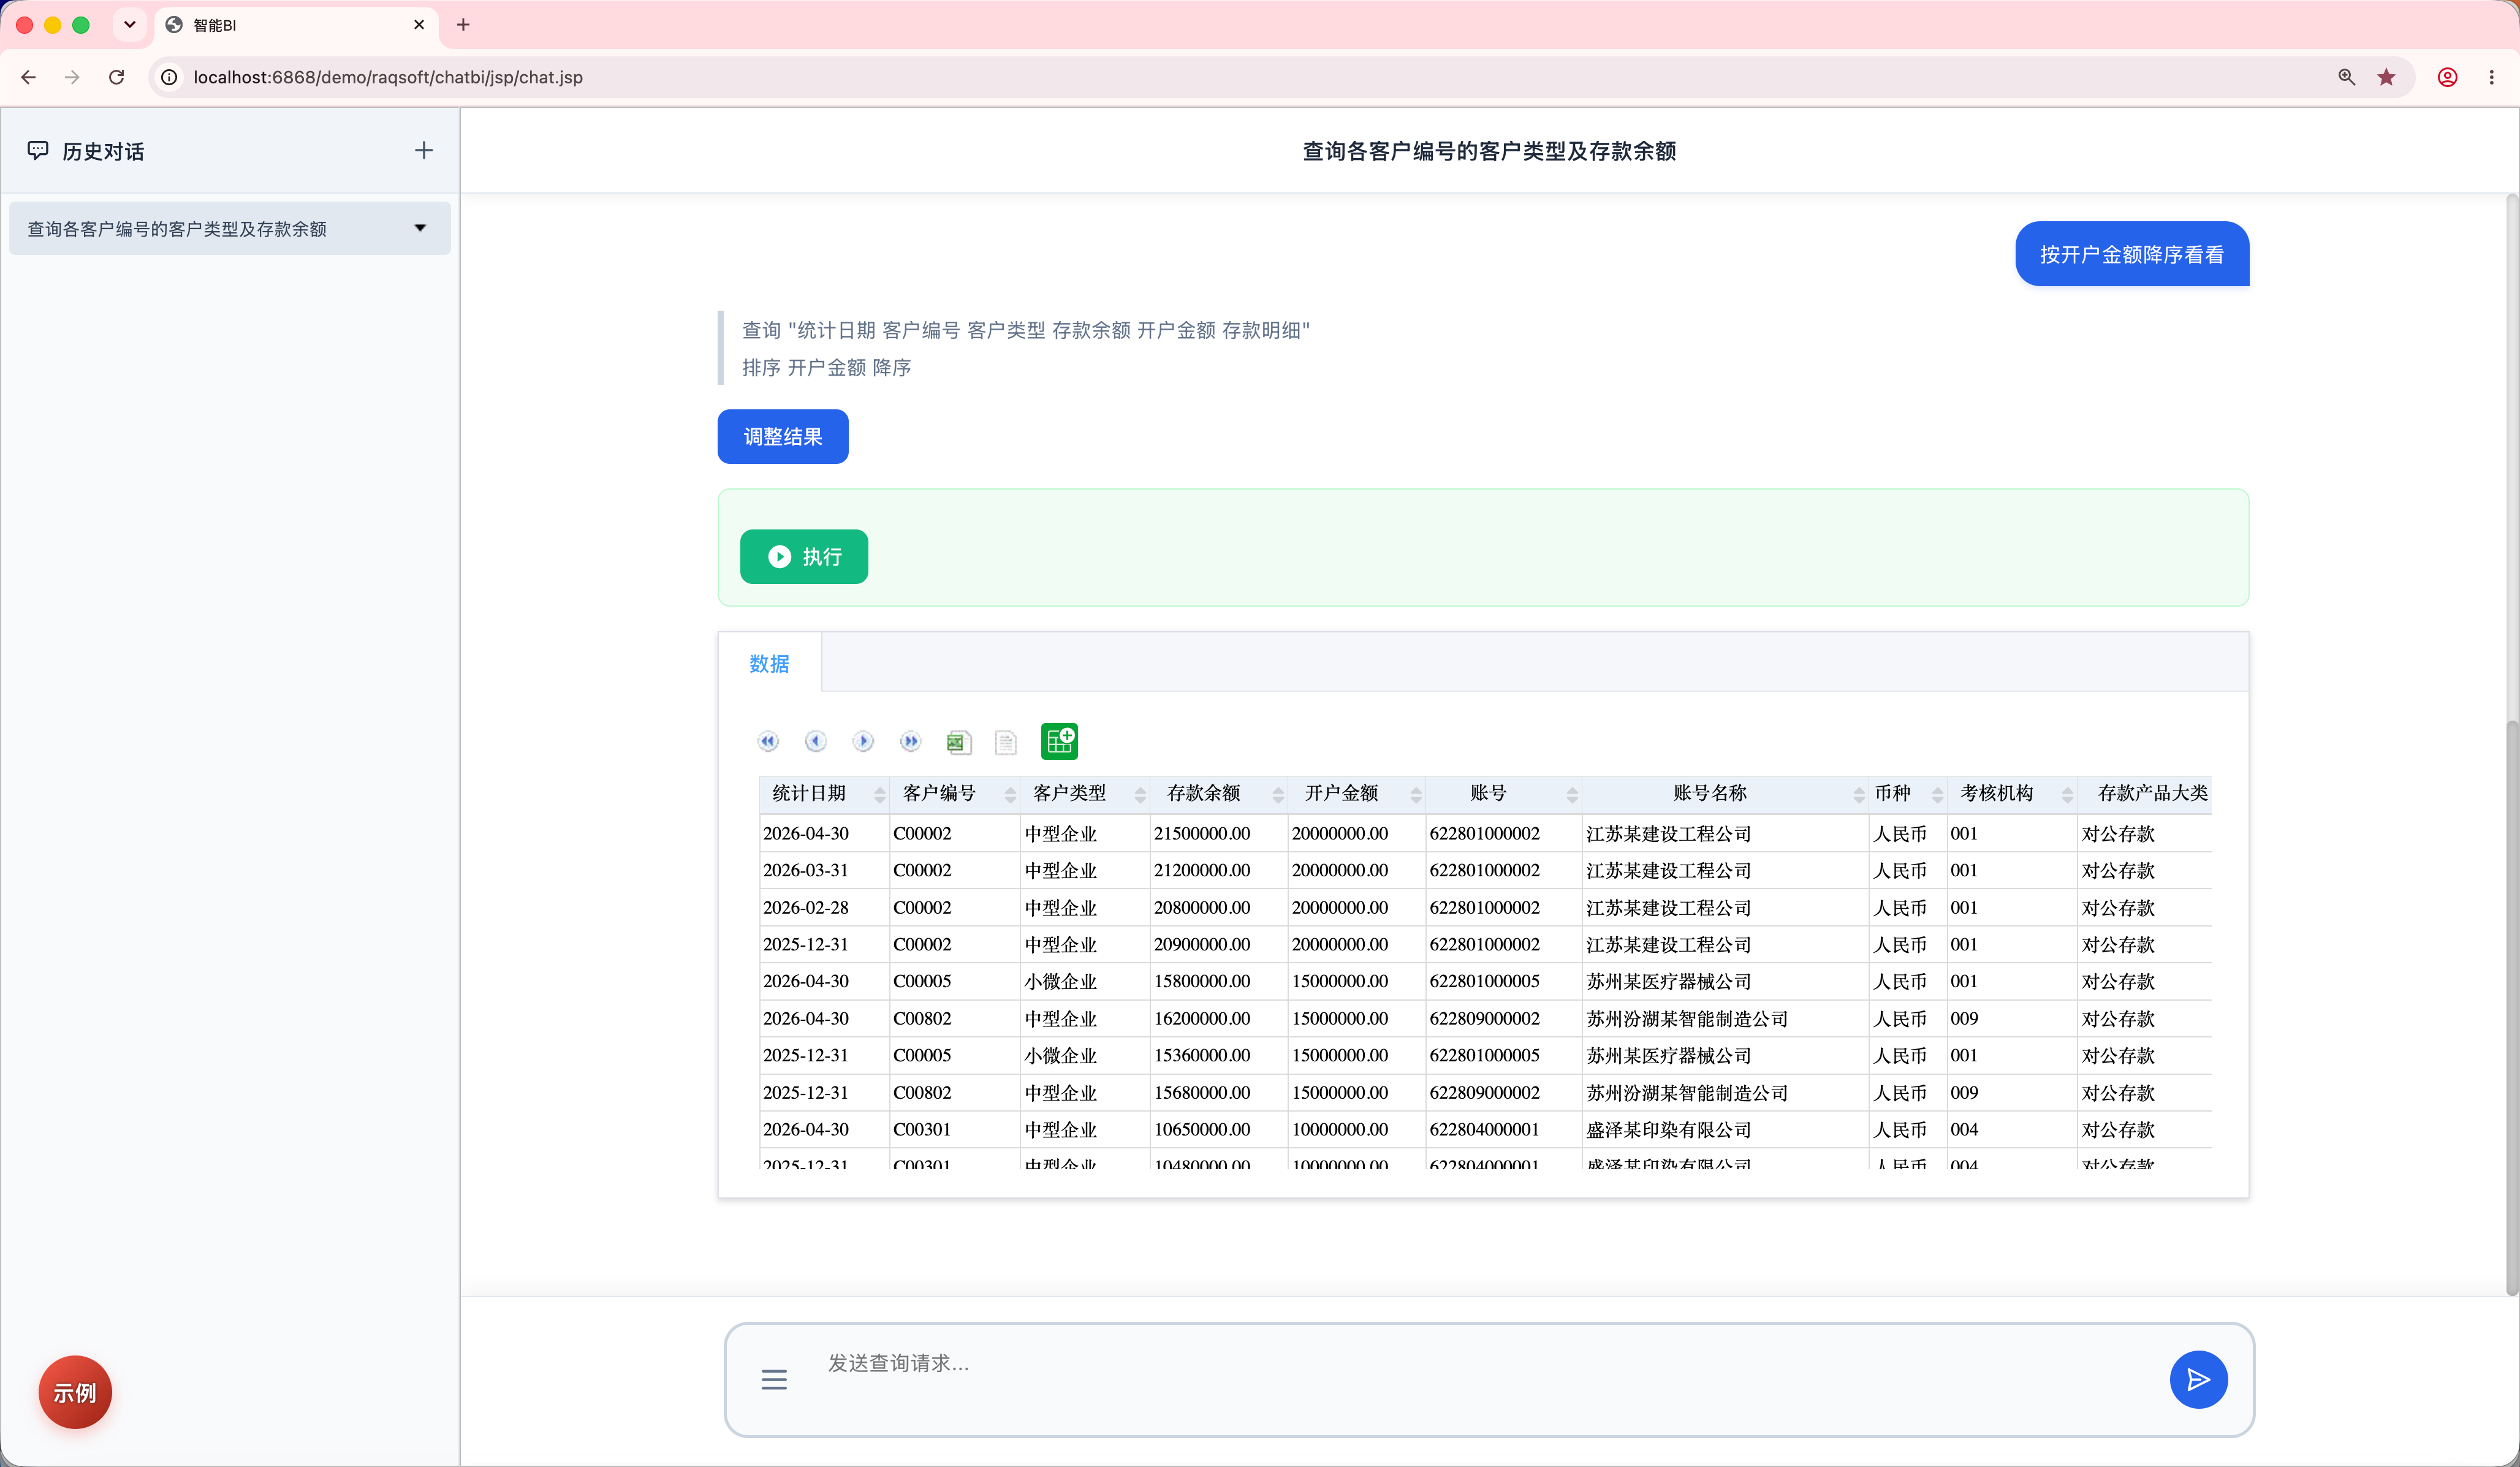Sort by 存款余额 column arrows
2520x1467 pixels.
coord(1278,794)
